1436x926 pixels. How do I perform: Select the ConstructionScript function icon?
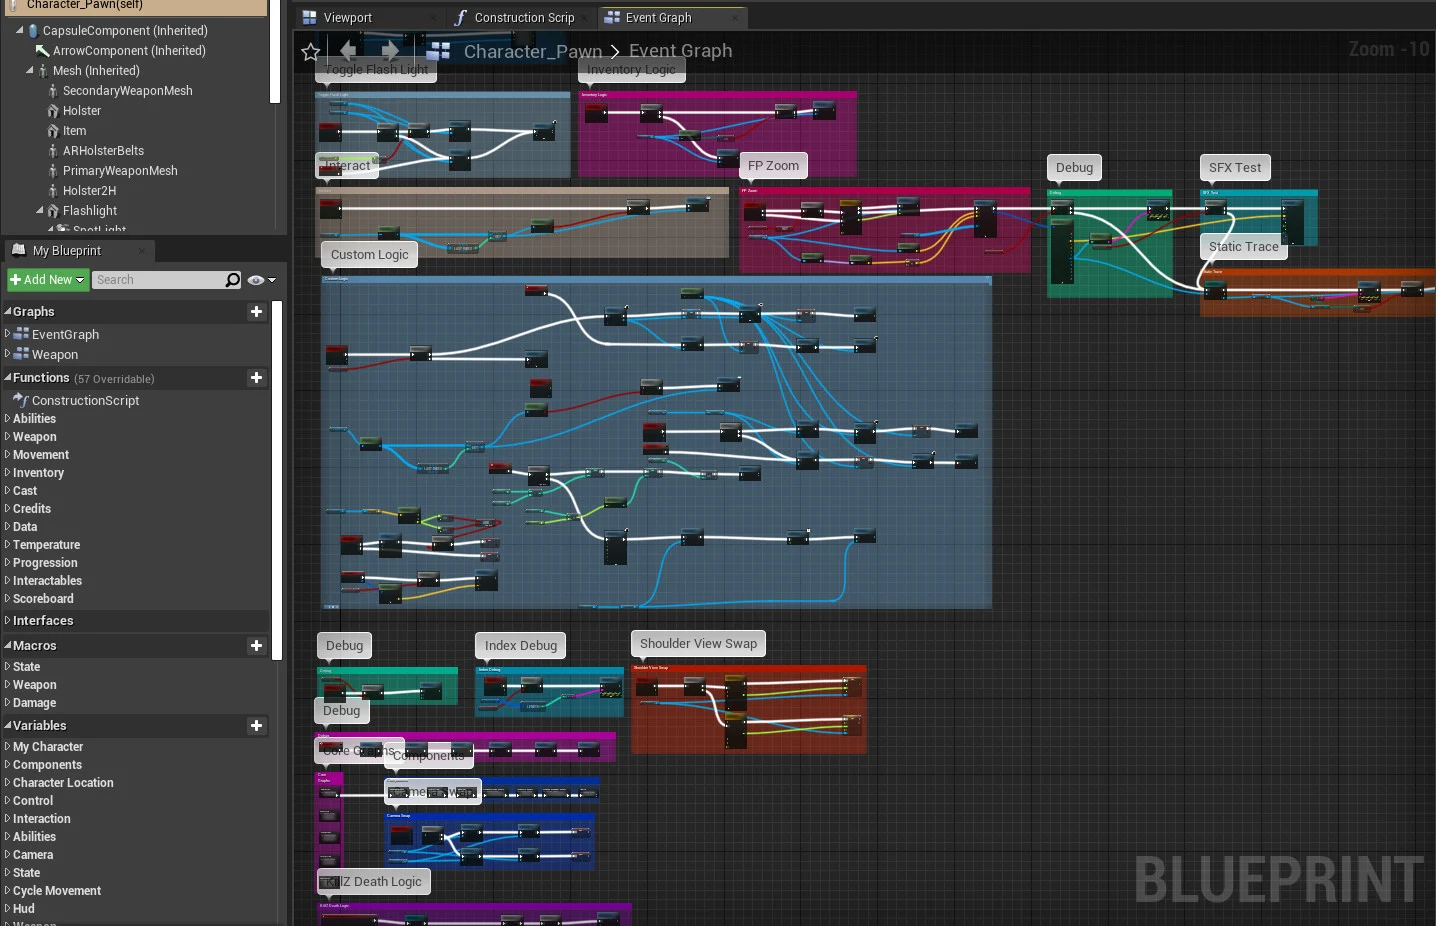tap(21, 400)
